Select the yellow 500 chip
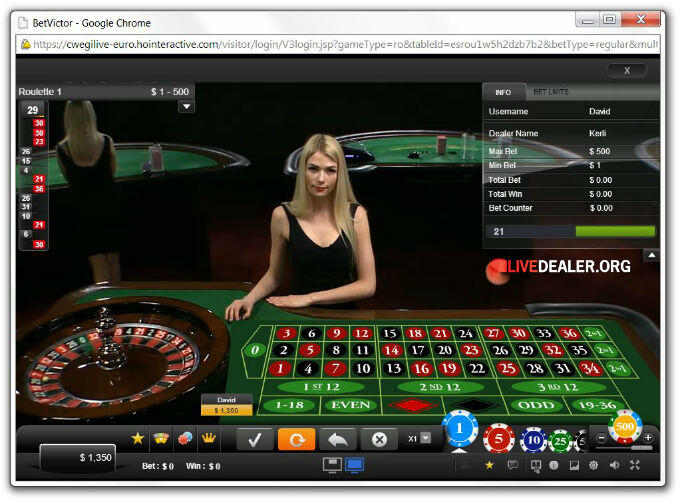 [624, 427]
